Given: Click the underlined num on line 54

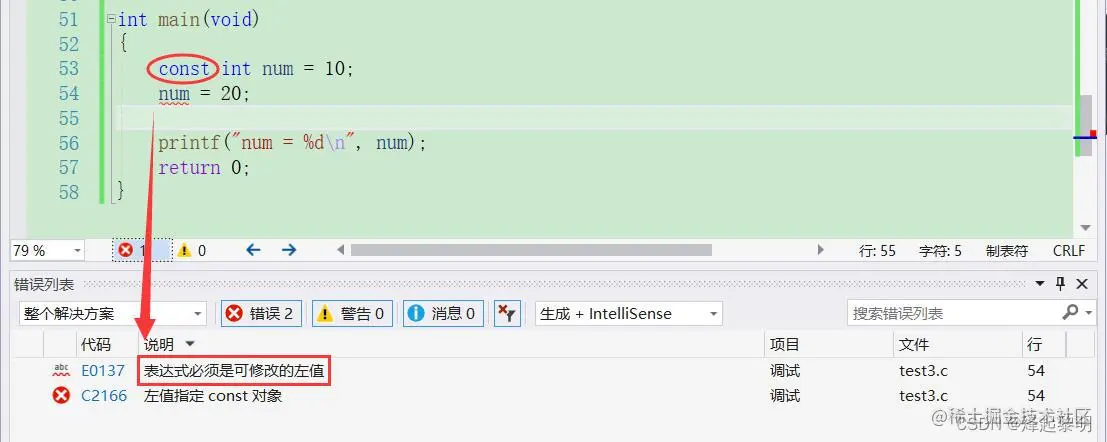Looking at the screenshot, I should 174,94.
